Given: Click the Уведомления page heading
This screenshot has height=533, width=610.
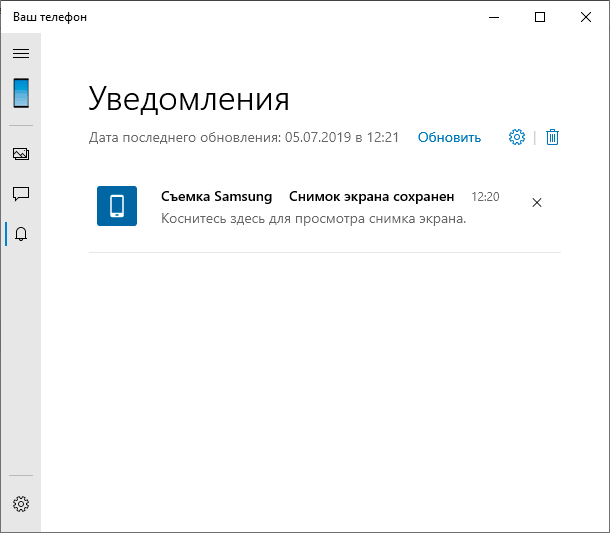Looking at the screenshot, I should pyautogui.click(x=189, y=98).
